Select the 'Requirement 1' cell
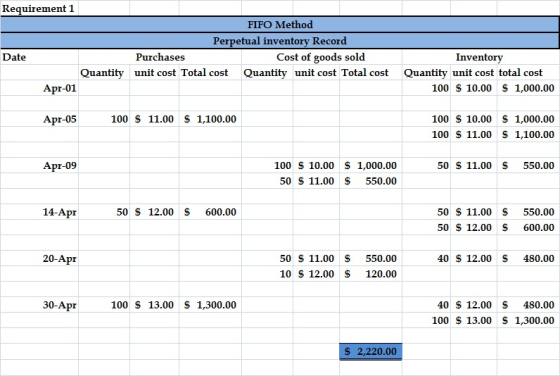This screenshot has height=376, width=560. (x=39, y=8)
